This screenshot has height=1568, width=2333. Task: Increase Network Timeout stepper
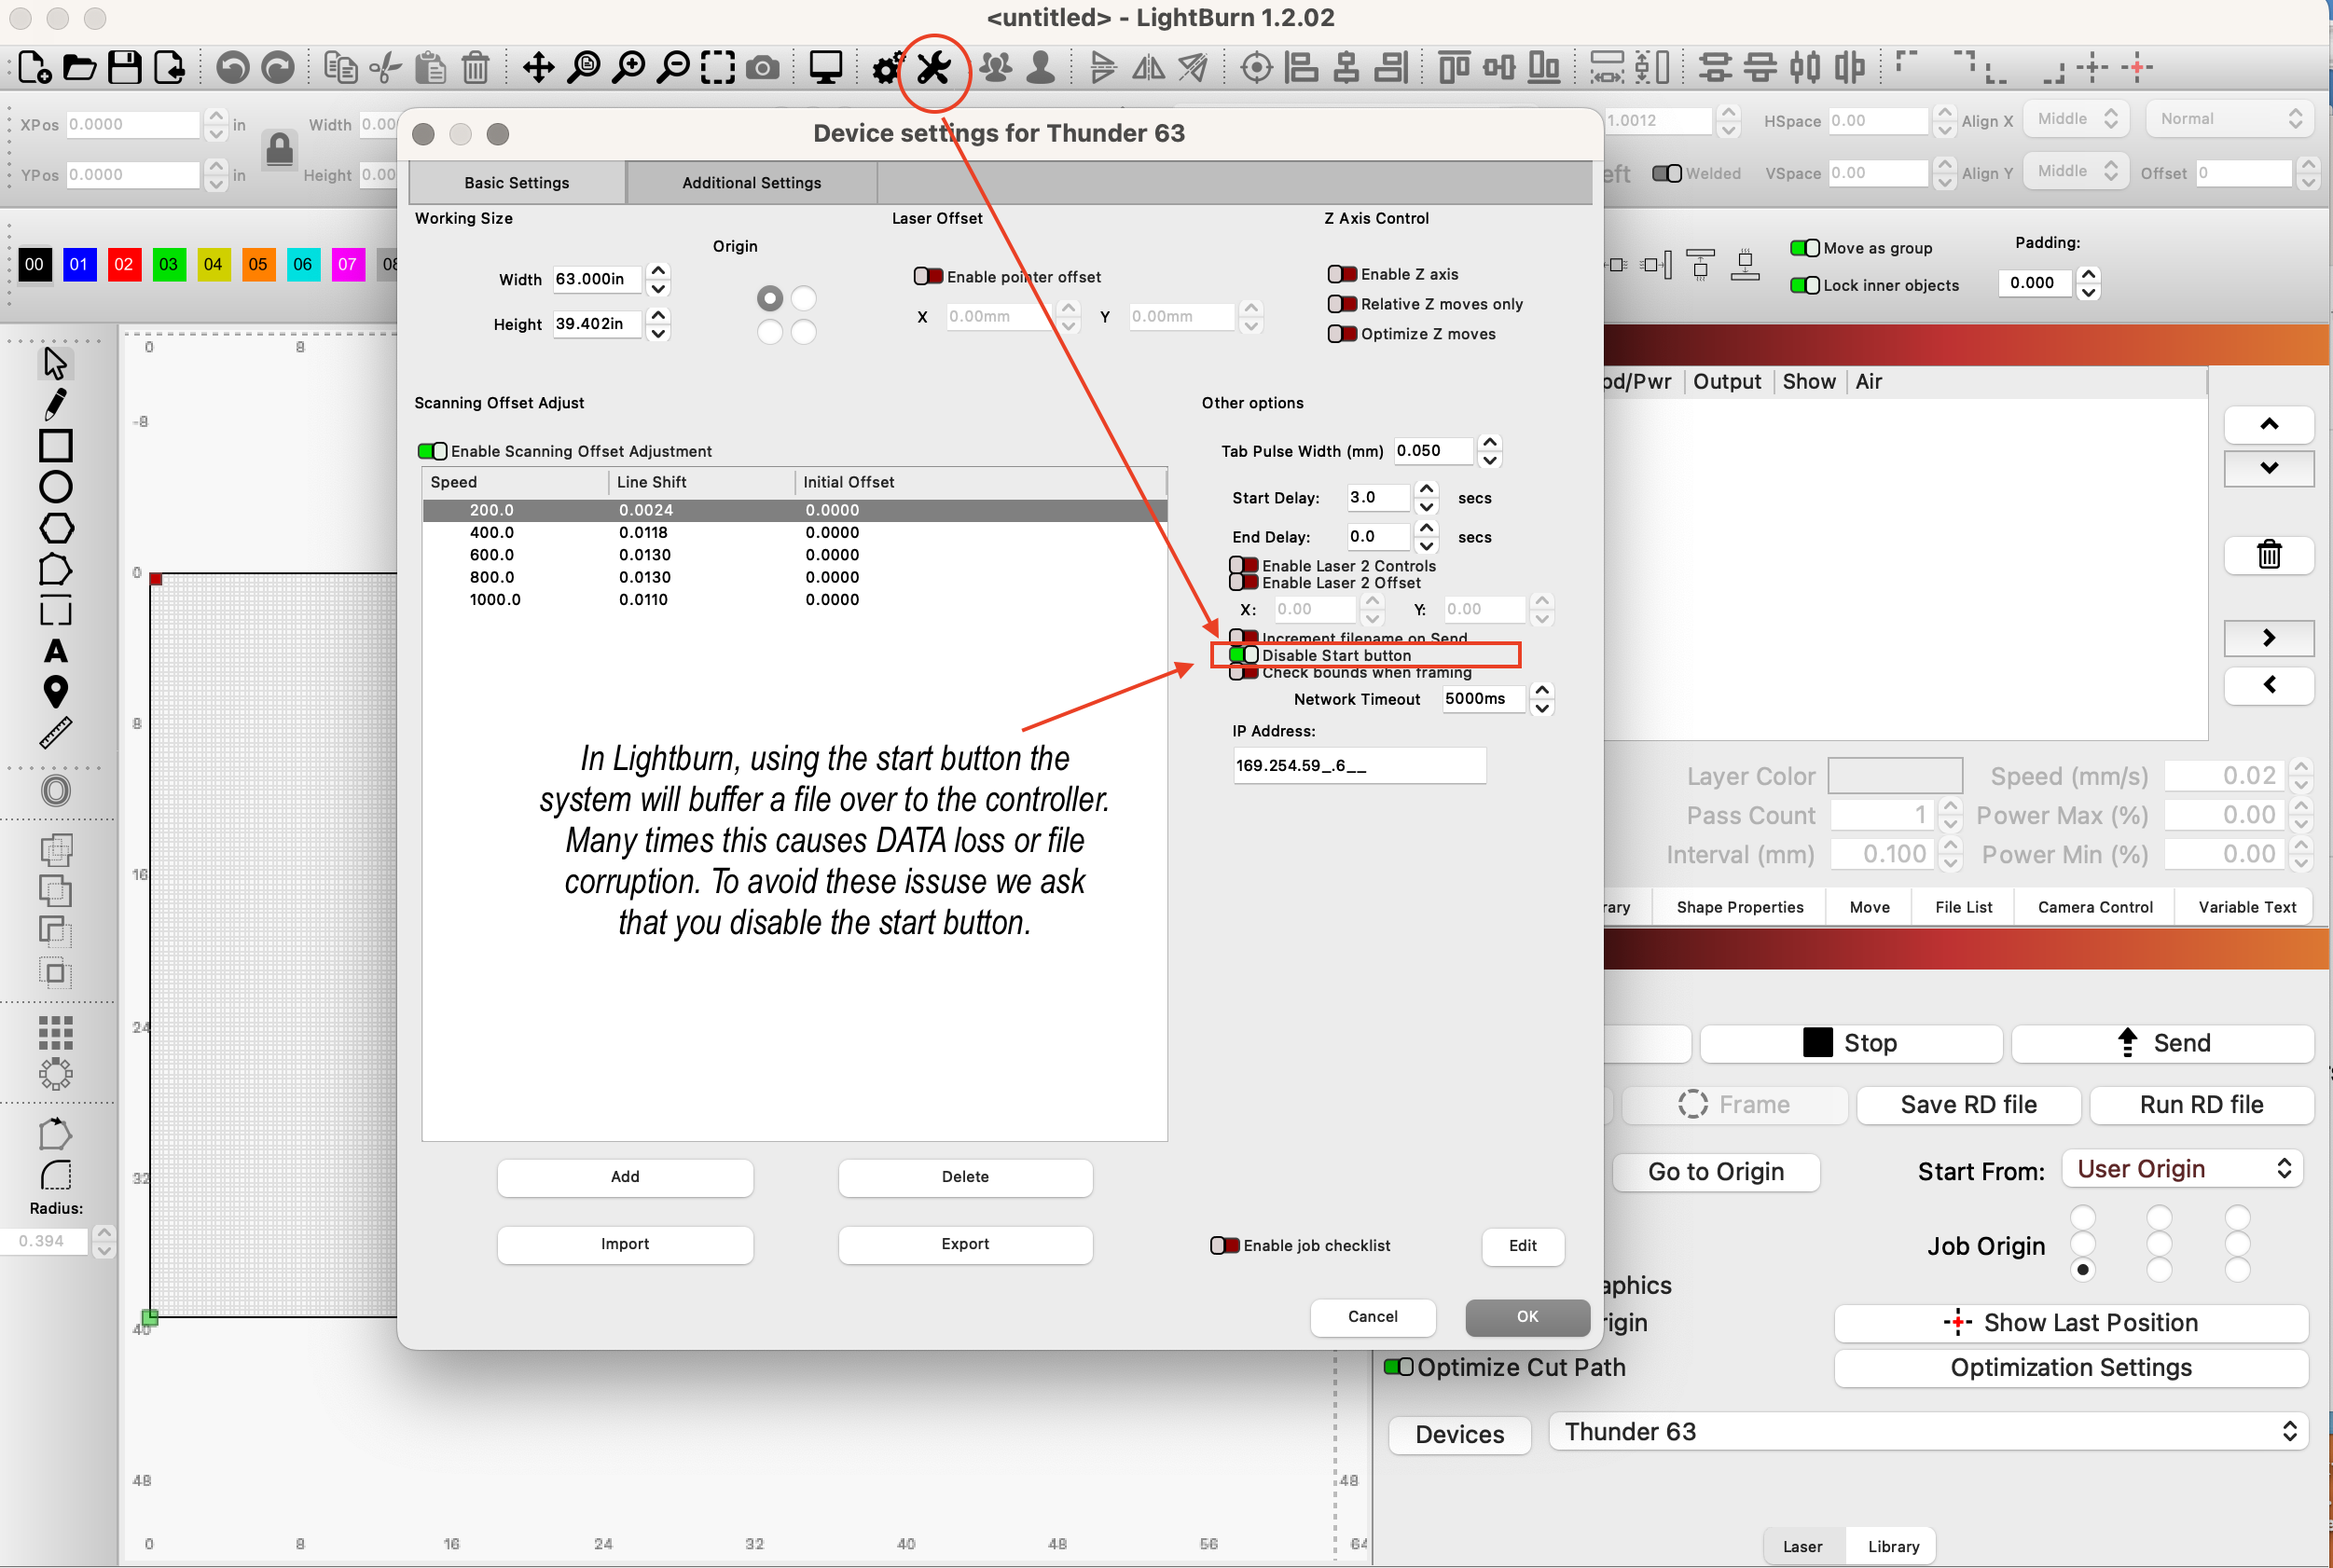1541,690
